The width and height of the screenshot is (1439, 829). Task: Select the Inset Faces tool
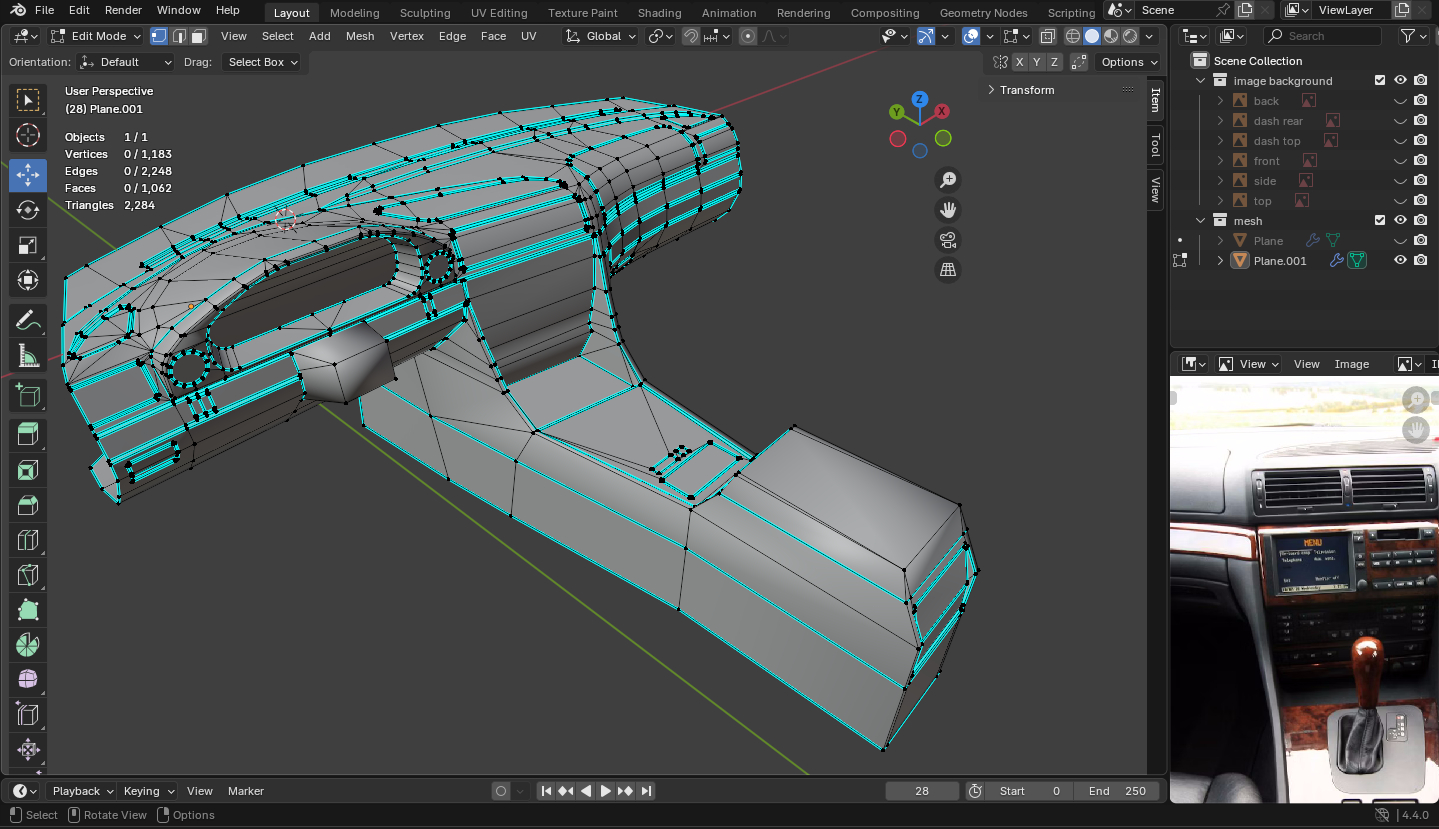28,470
